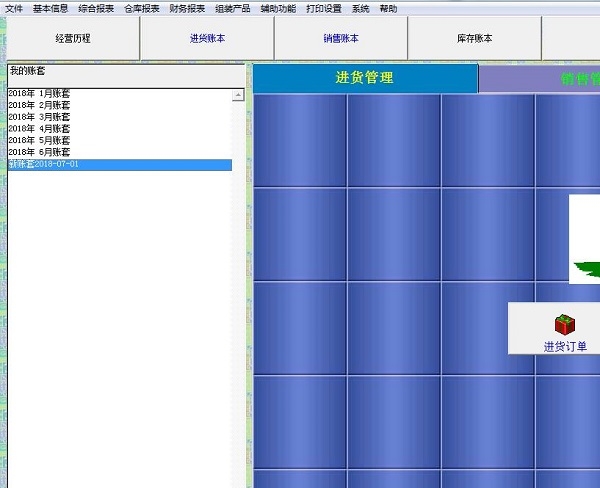Open the 打印设置 menu
600x488 pixels.
324,8
